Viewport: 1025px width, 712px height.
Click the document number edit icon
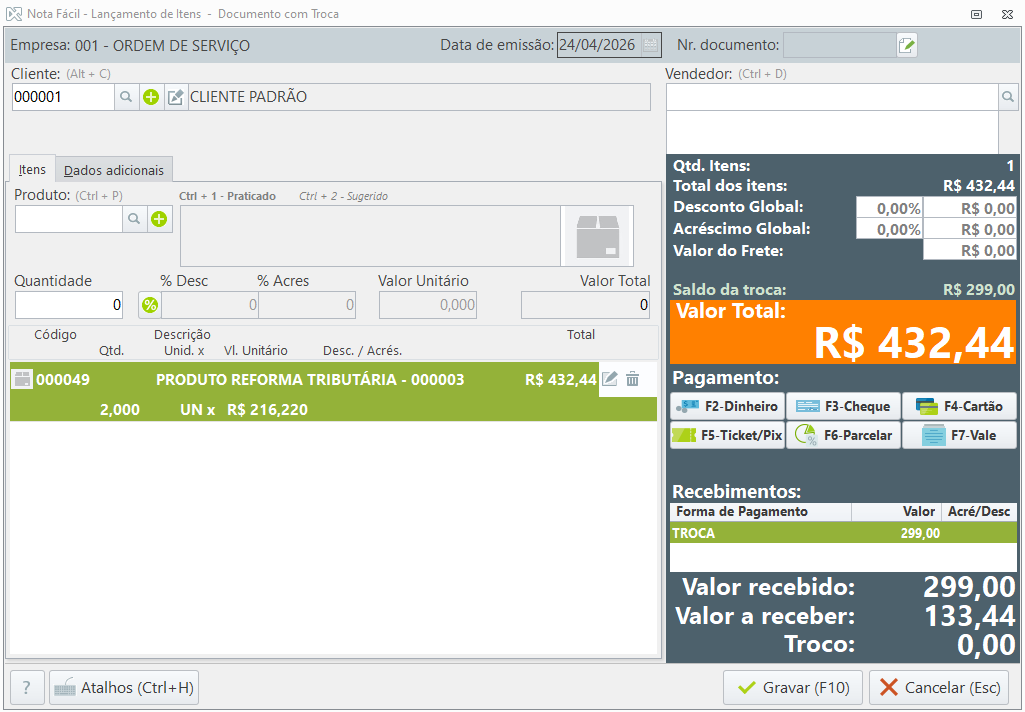click(x=906, y=45)
